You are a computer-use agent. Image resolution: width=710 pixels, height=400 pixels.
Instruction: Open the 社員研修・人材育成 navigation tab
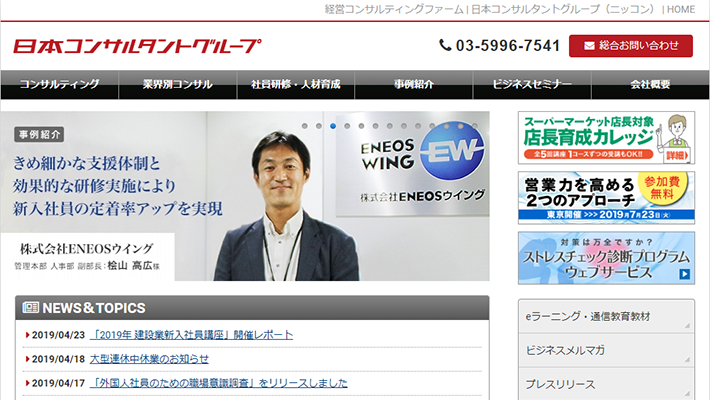296,84
